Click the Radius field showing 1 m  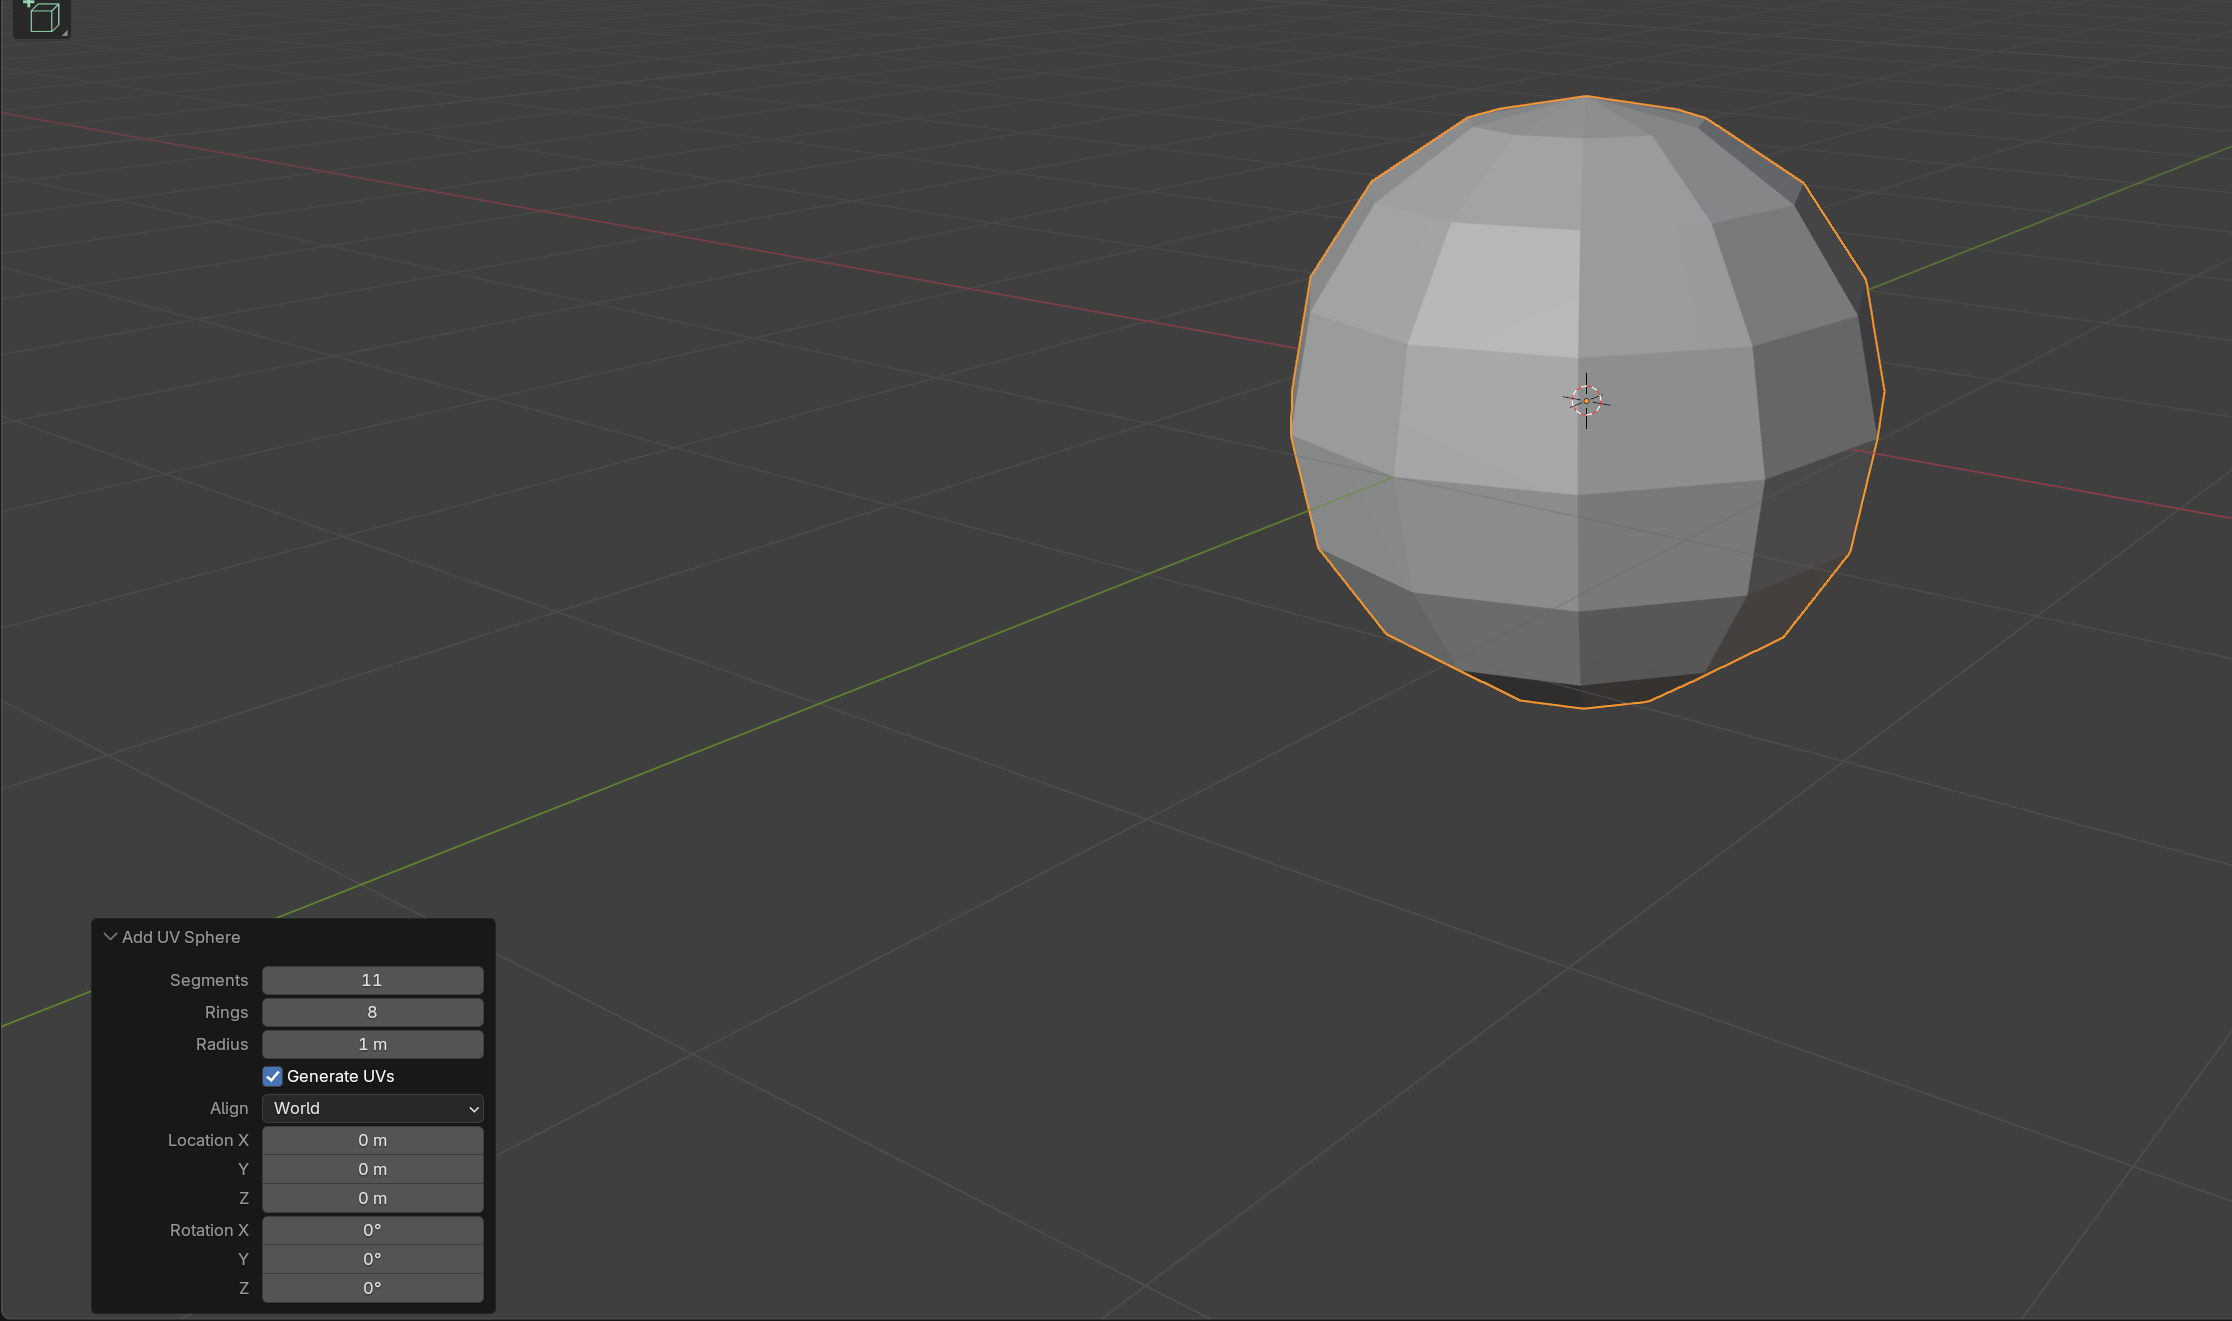(372, 1044)
